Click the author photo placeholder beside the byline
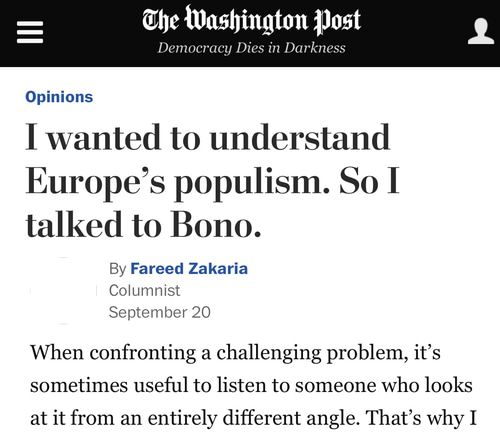Viewport: 500px width, 432px height. coord(62,291)
